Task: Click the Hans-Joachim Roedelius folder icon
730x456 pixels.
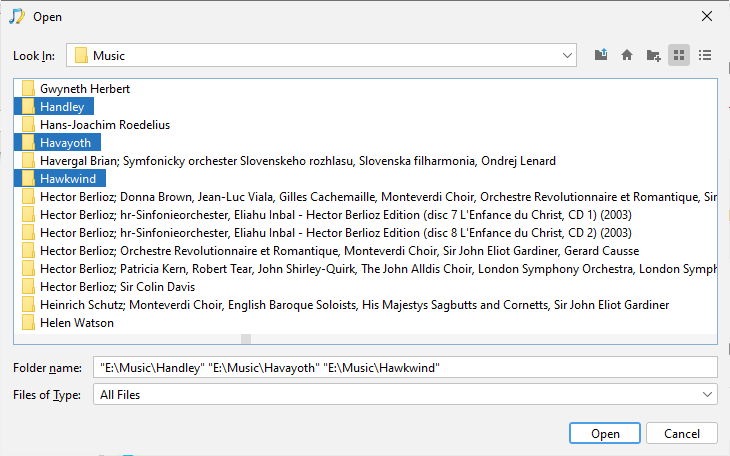Action: [29, 125]
